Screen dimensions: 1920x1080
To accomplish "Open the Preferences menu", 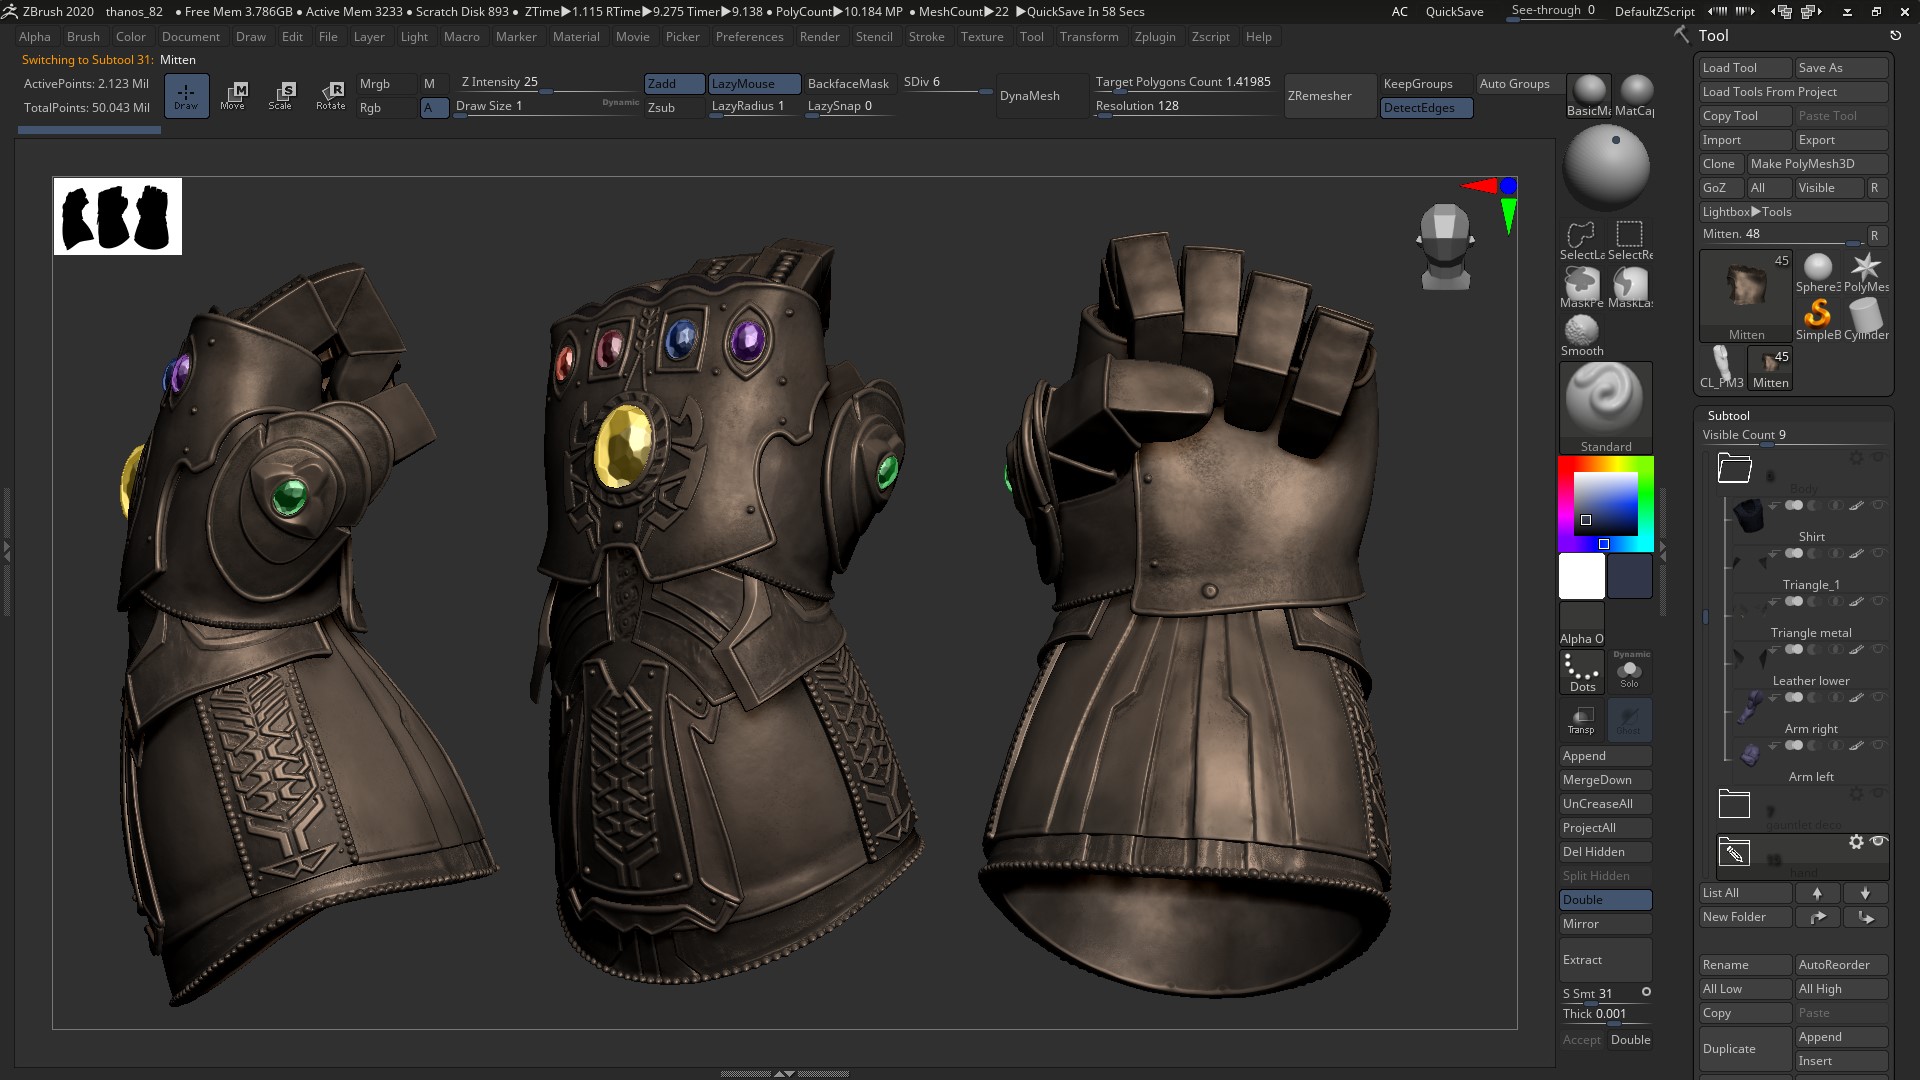I will tap(749, 37).
